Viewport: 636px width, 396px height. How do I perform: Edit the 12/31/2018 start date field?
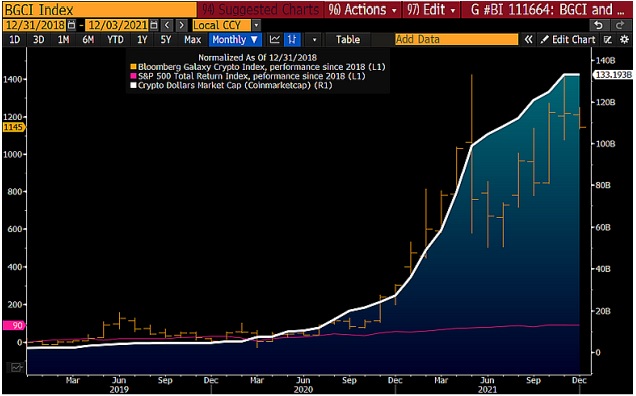34,25
